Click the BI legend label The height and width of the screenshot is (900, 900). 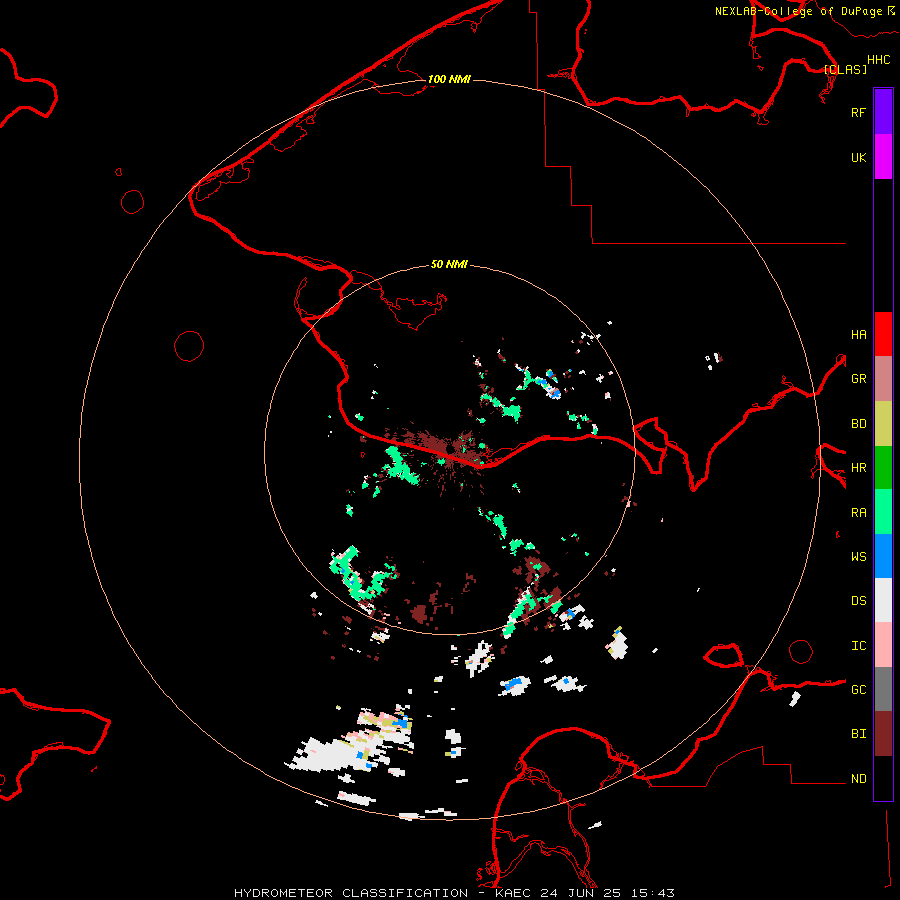pyautogui.click(x=858, y=734)
